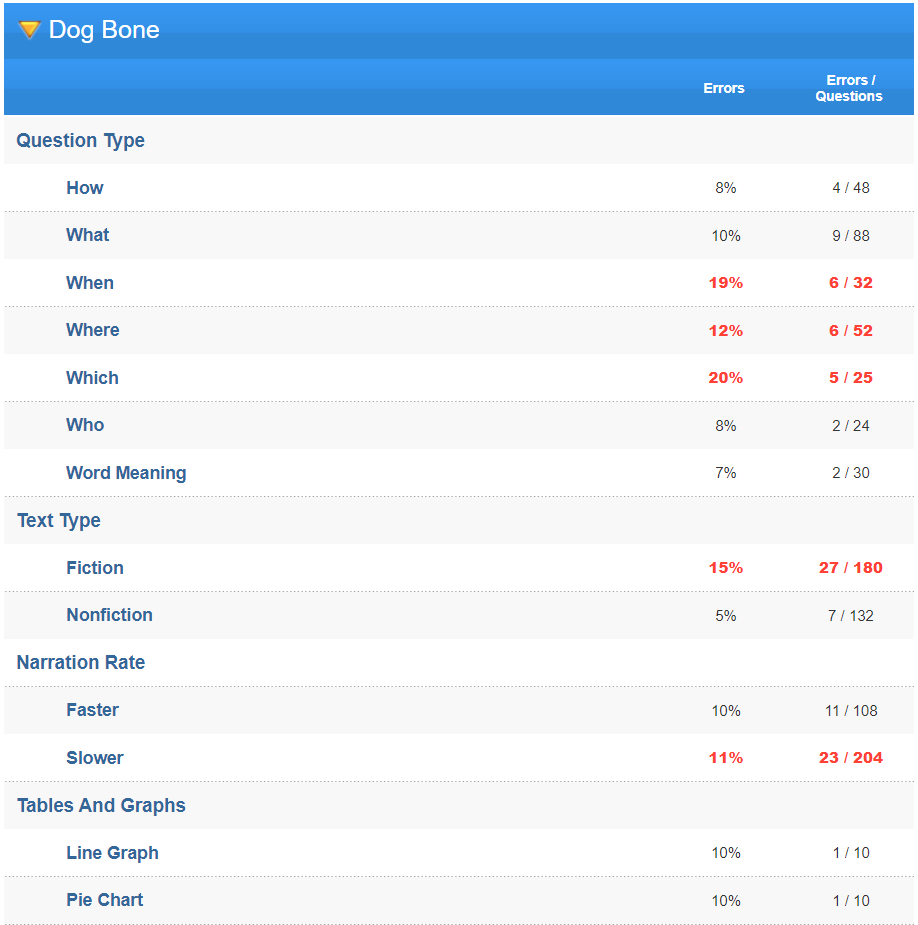Image resolution: width=918 pixels, height=925 pixels.
Task: Click the Faster narration rate link
Action: point(92,710)
